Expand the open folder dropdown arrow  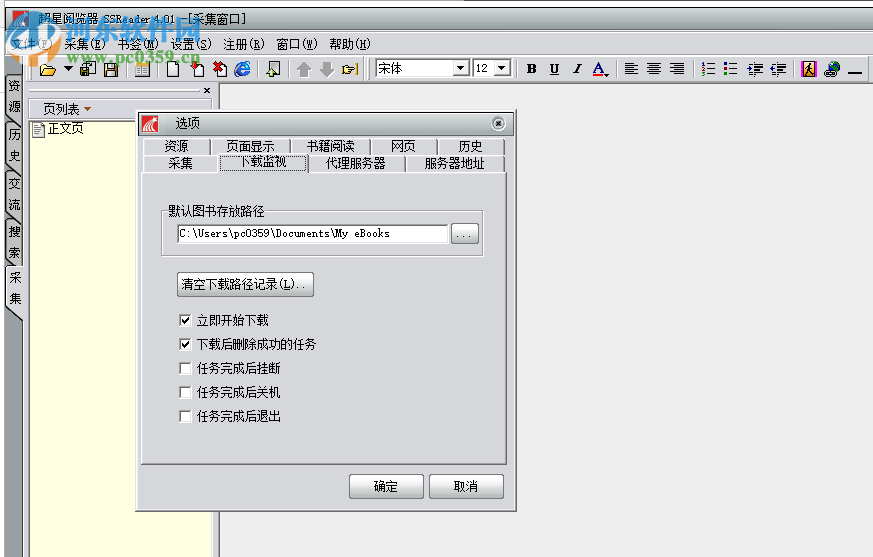tap(68, 69)
